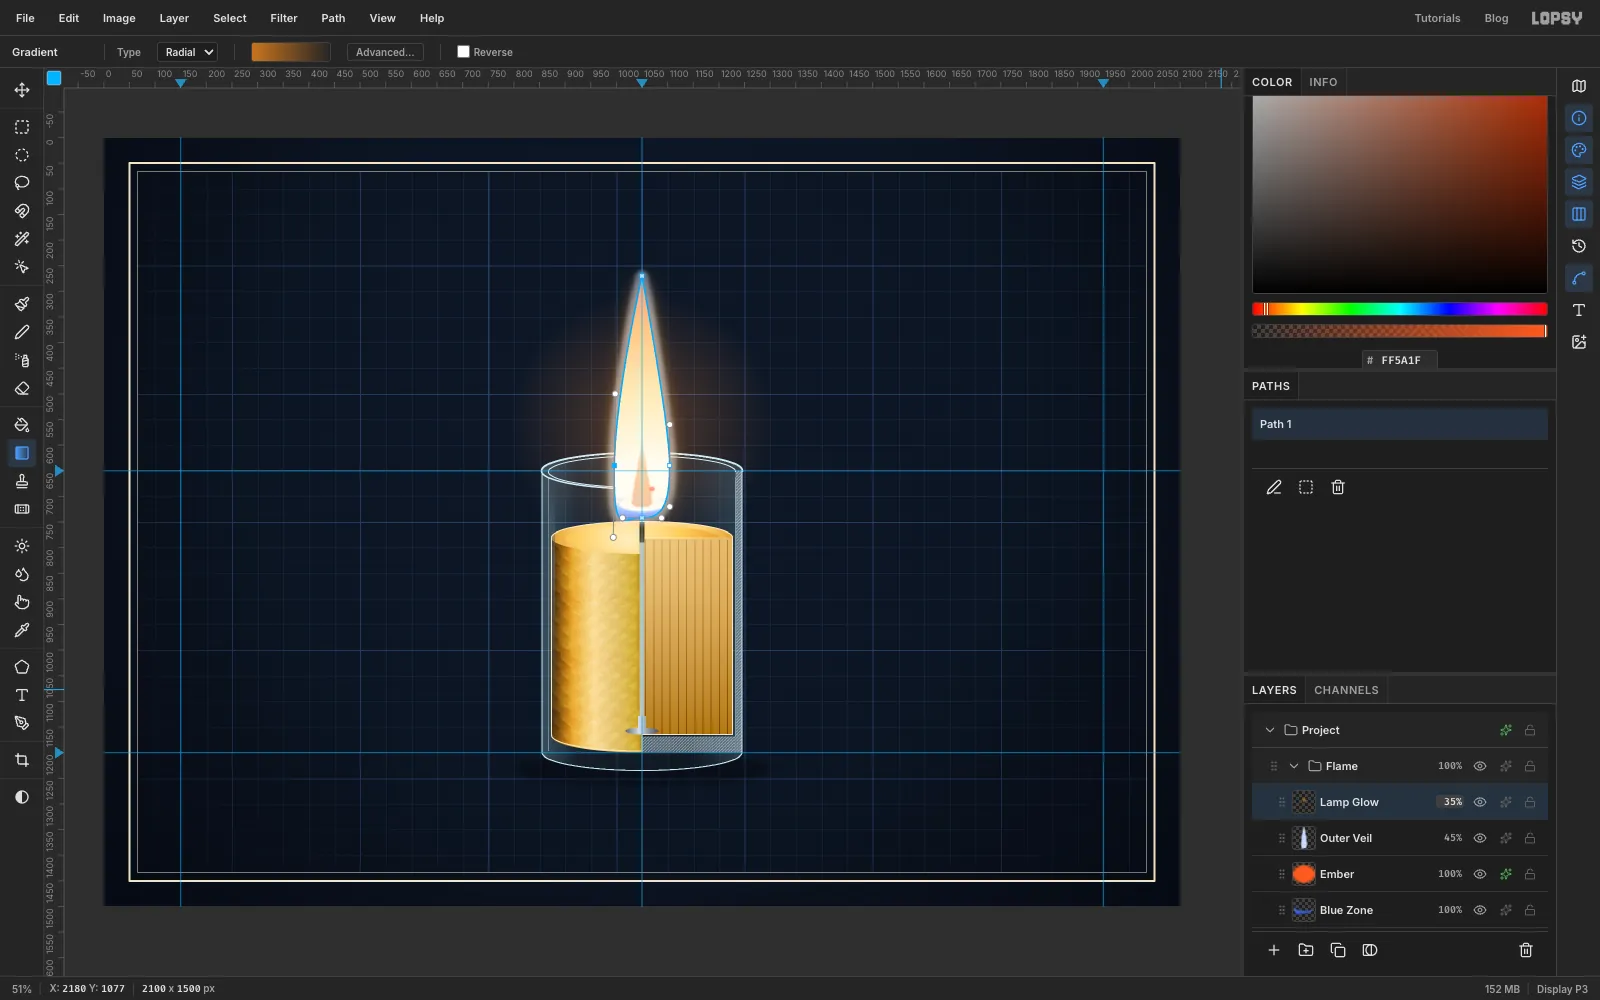
Task: Hide the Lamp Glow layer
Action: pos(1480,802)
